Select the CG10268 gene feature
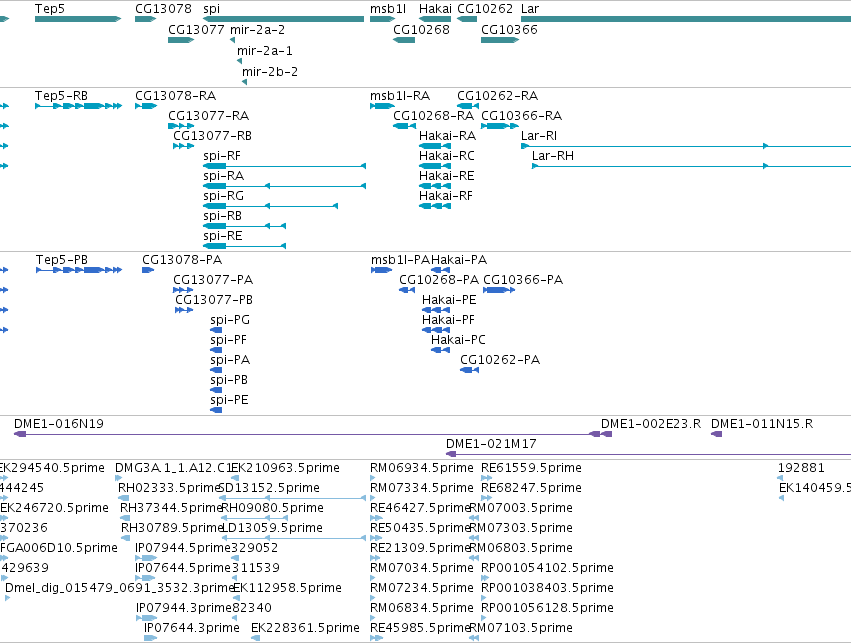The width and height of the screenshot is (851, 643). click(x=404, y=40)
